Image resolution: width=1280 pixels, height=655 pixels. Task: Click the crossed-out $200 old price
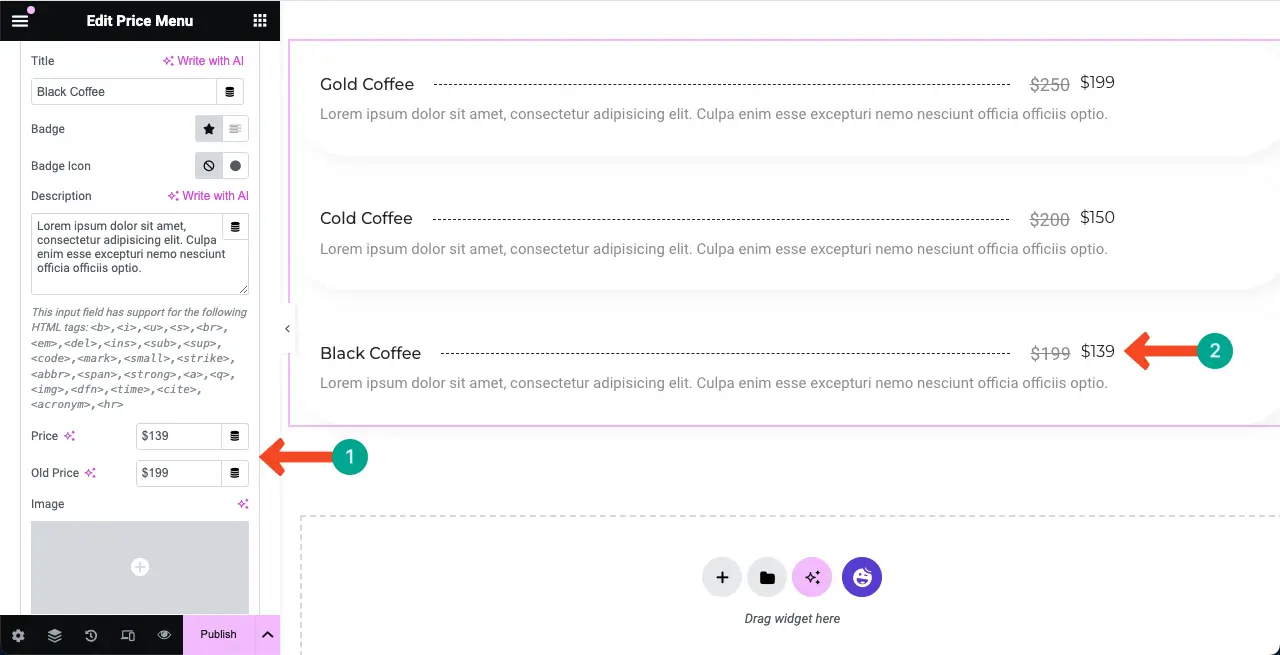point(1050,219)
